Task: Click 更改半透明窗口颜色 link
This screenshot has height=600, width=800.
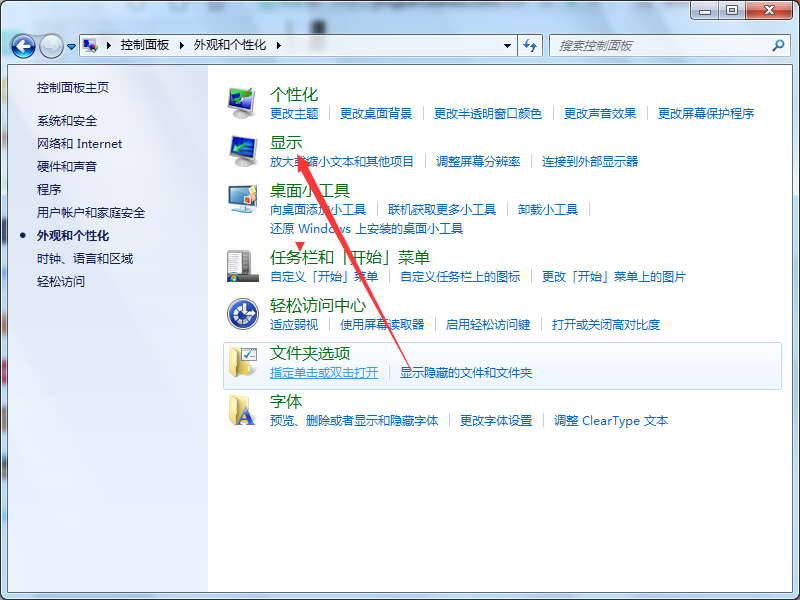Action: (x=488, y=113)
